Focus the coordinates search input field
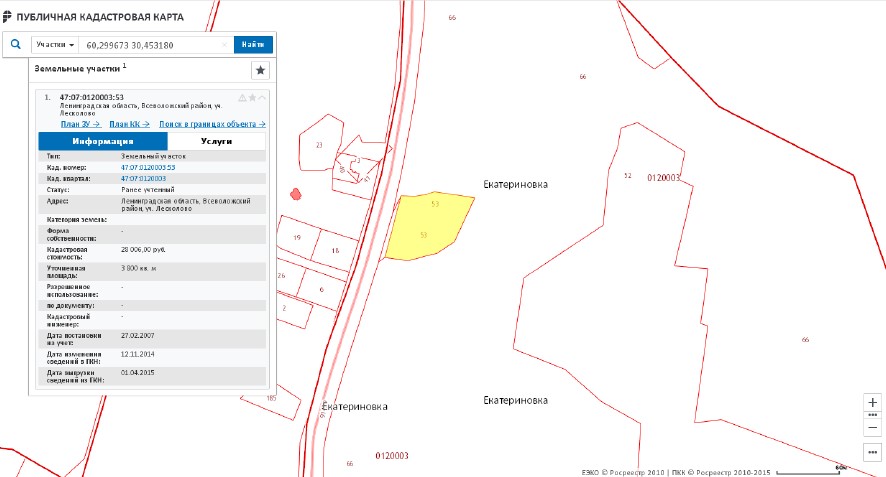The image size is (886, 477). click(151, 45)
